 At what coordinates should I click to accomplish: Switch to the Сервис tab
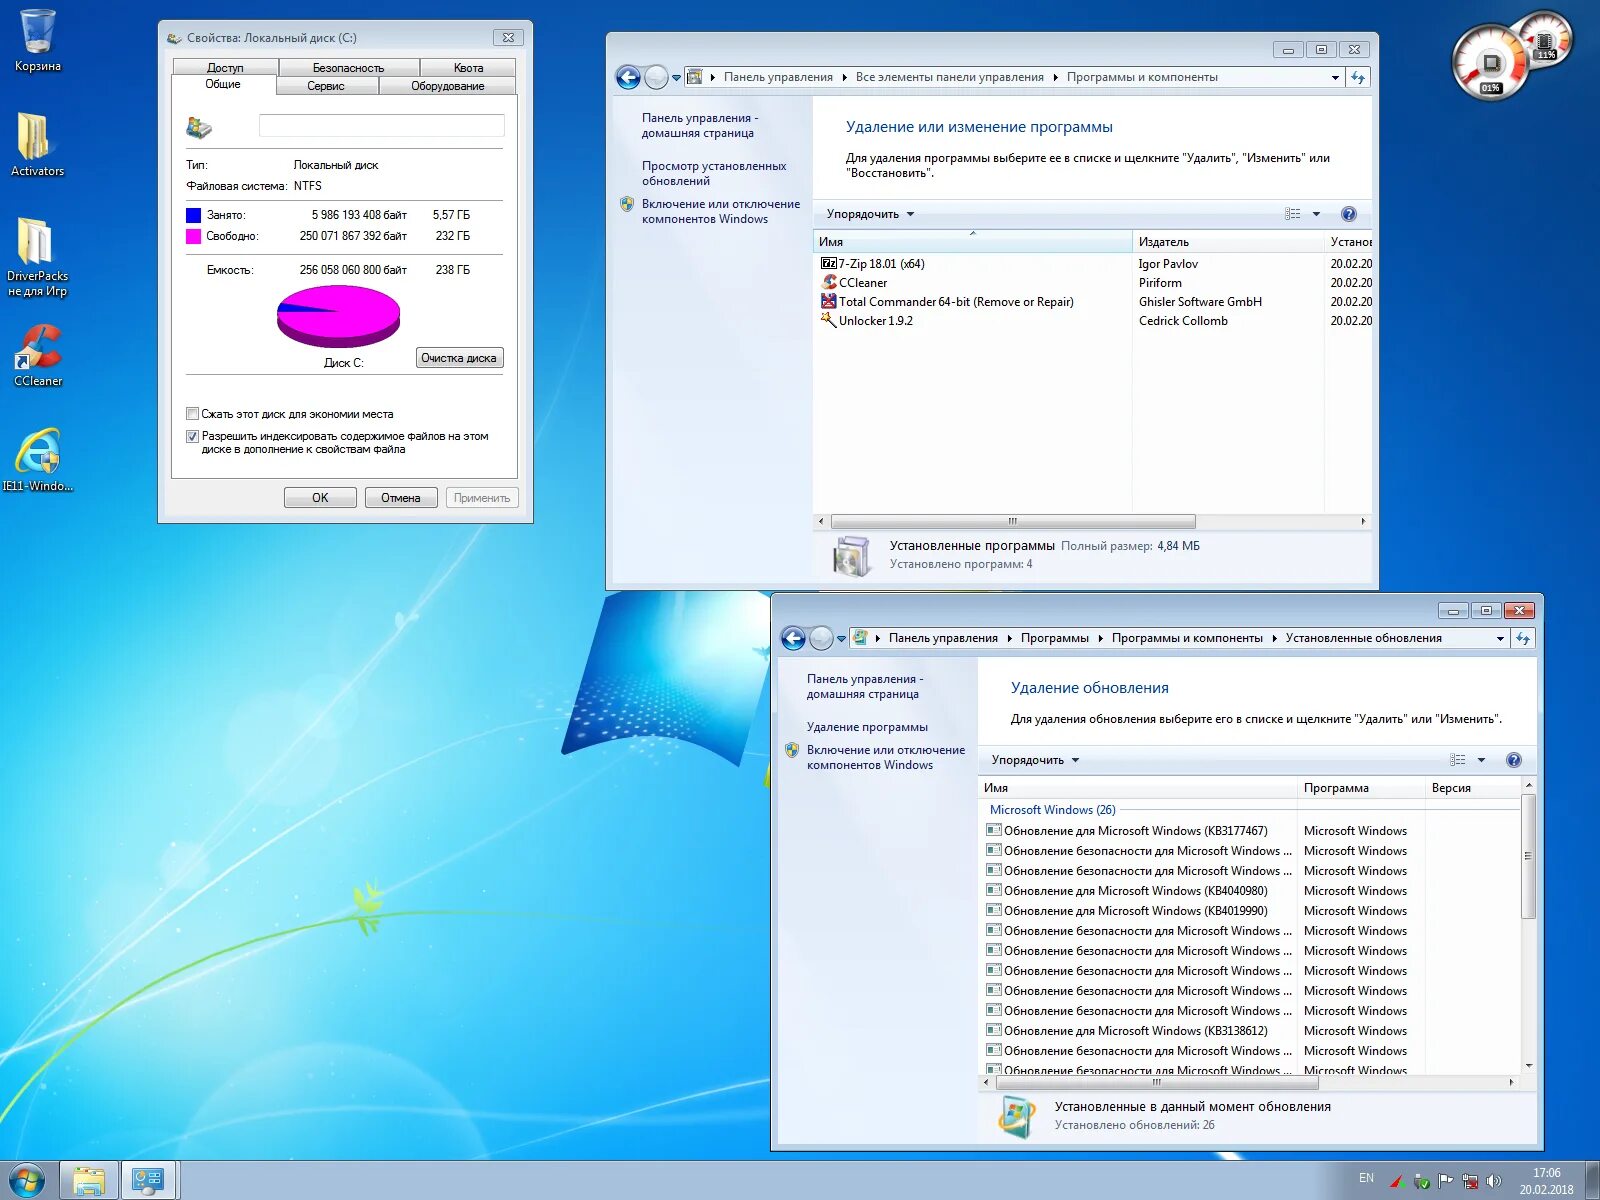coord(326,86)
